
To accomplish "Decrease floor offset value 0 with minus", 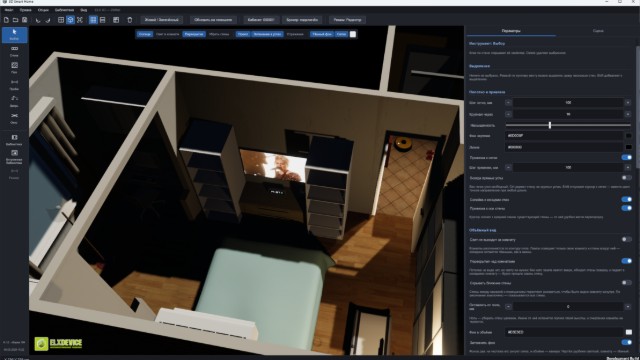I will 508,307.
